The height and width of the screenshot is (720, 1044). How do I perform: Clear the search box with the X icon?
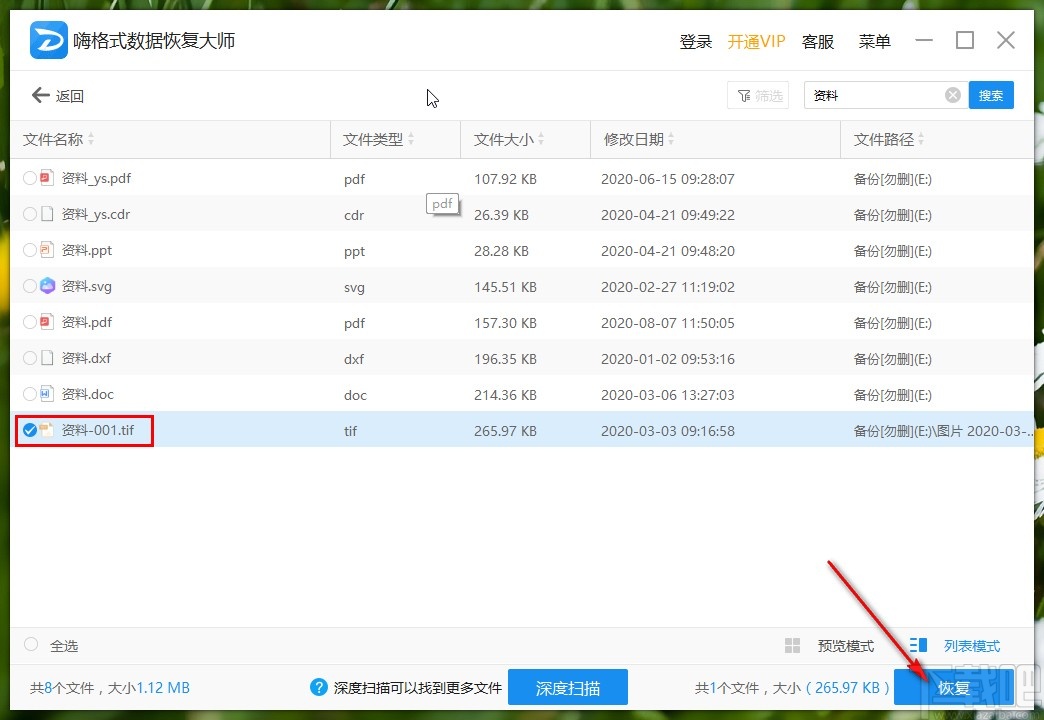(952, 94)
